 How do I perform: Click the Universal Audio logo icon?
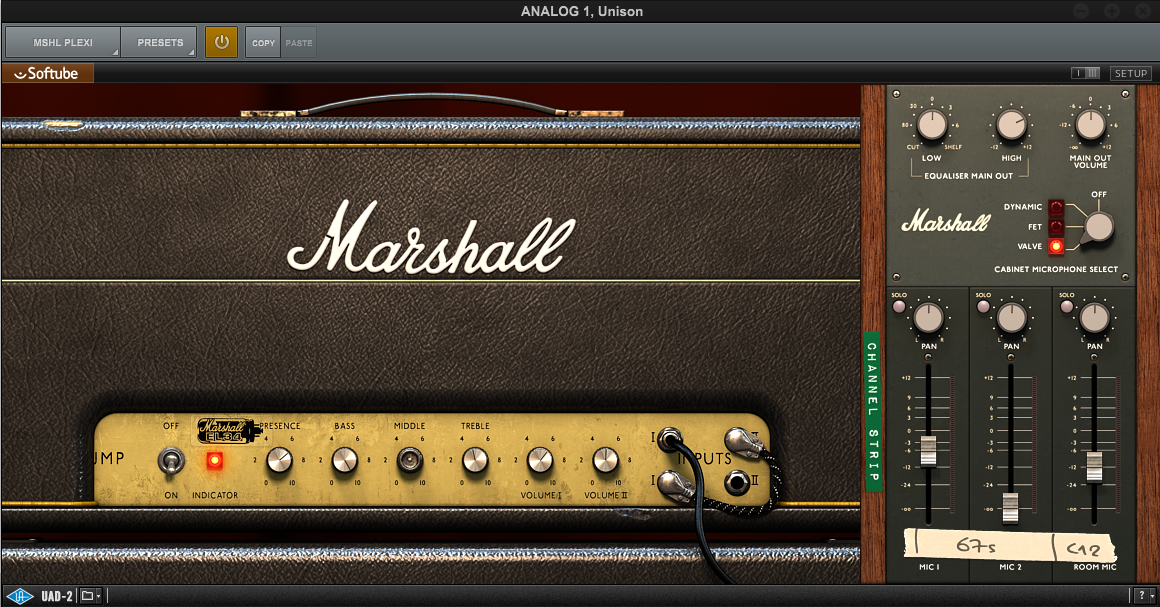20,596
